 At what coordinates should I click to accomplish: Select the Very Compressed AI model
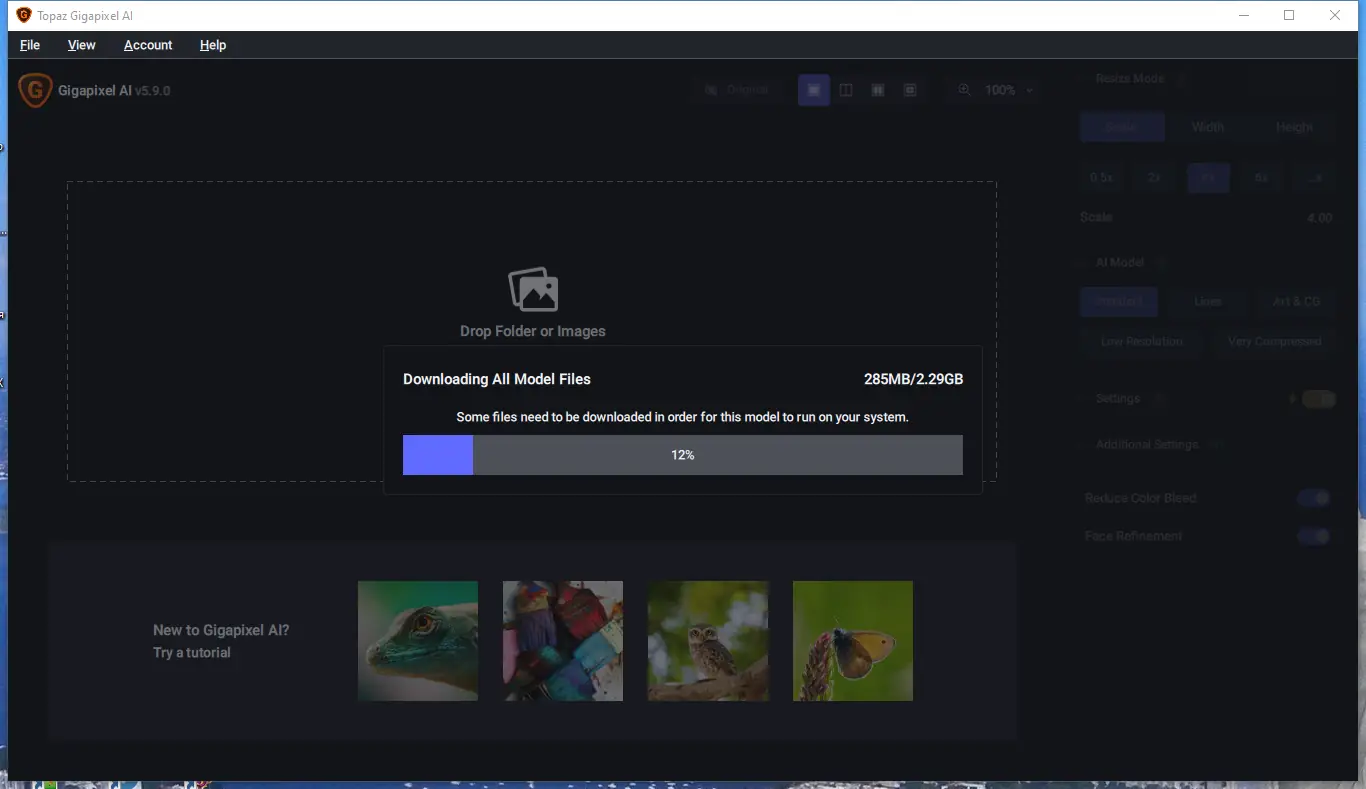(1274, 342)
